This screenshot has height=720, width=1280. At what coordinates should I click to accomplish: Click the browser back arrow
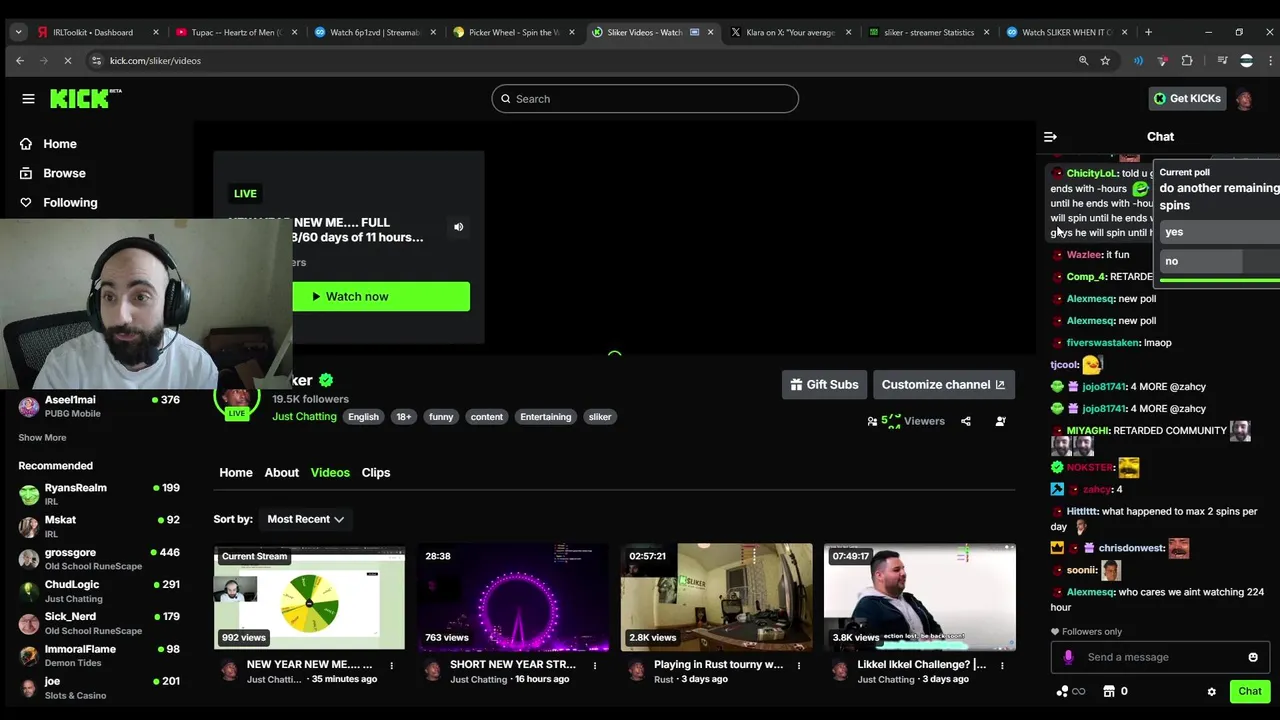(20, 61)
